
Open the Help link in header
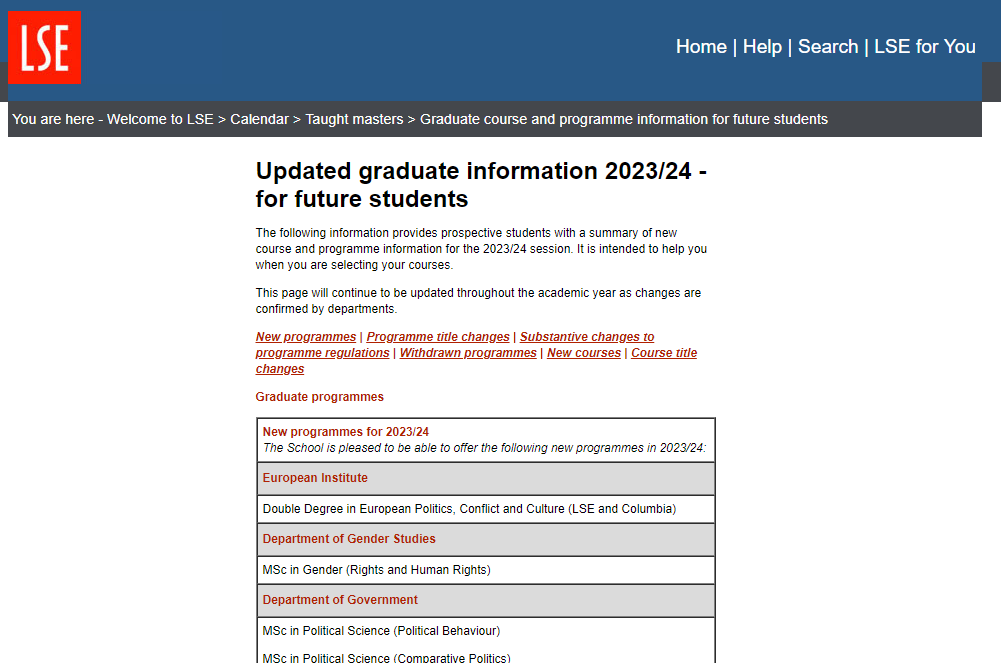[x=762, y=47]
